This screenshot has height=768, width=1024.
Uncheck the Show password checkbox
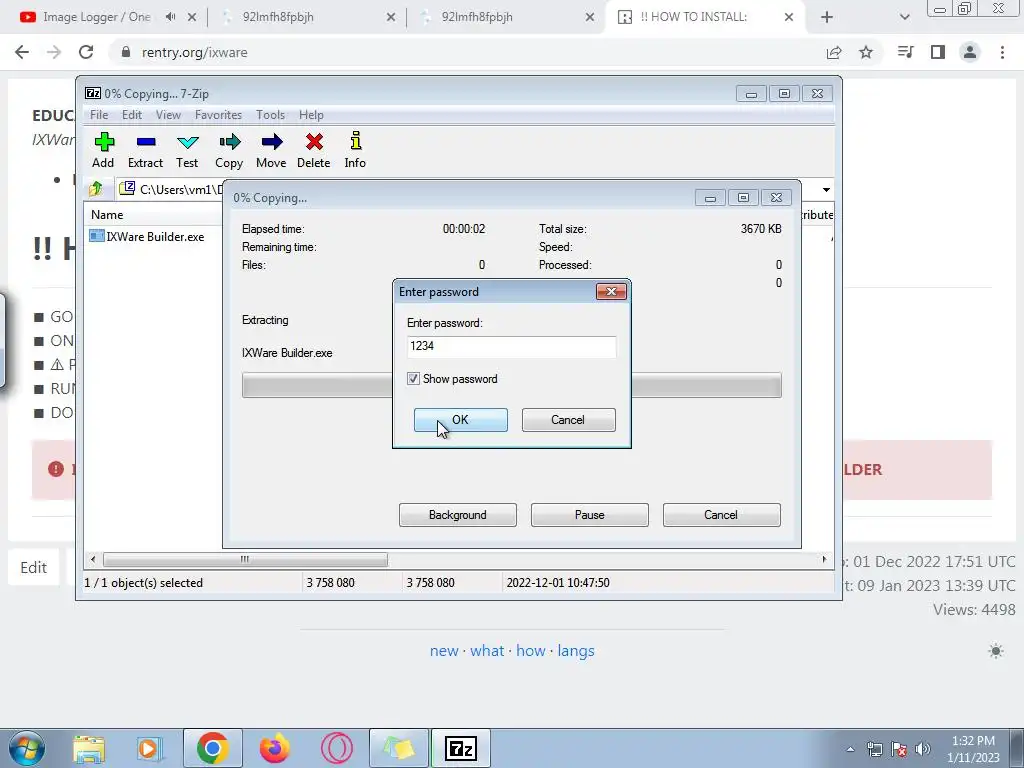click(413, 379)
